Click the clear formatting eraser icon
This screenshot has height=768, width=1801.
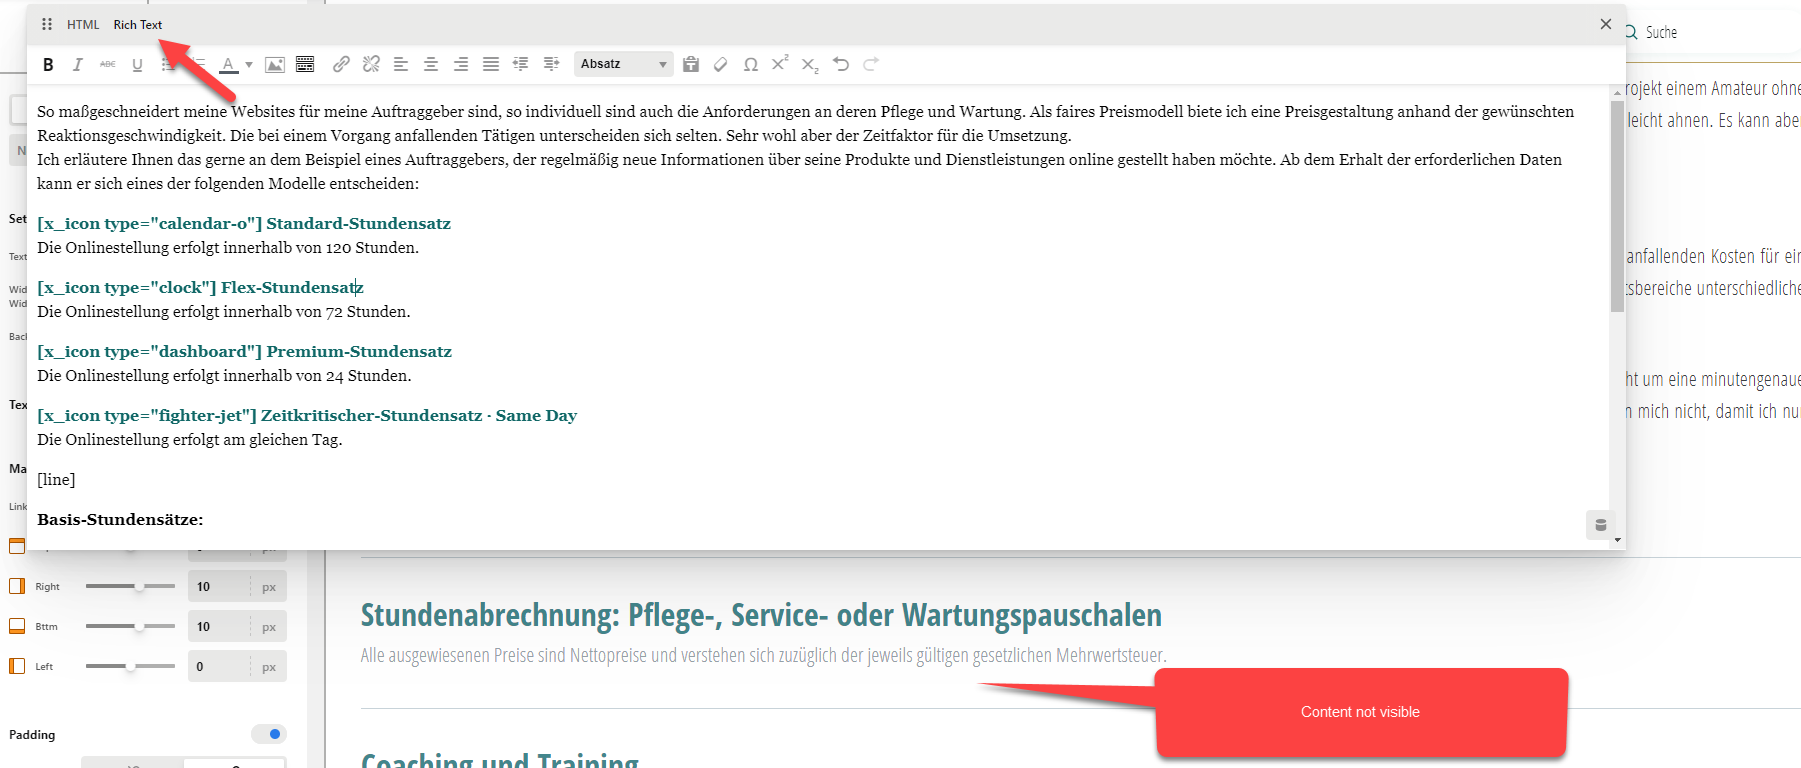[720, 64]
